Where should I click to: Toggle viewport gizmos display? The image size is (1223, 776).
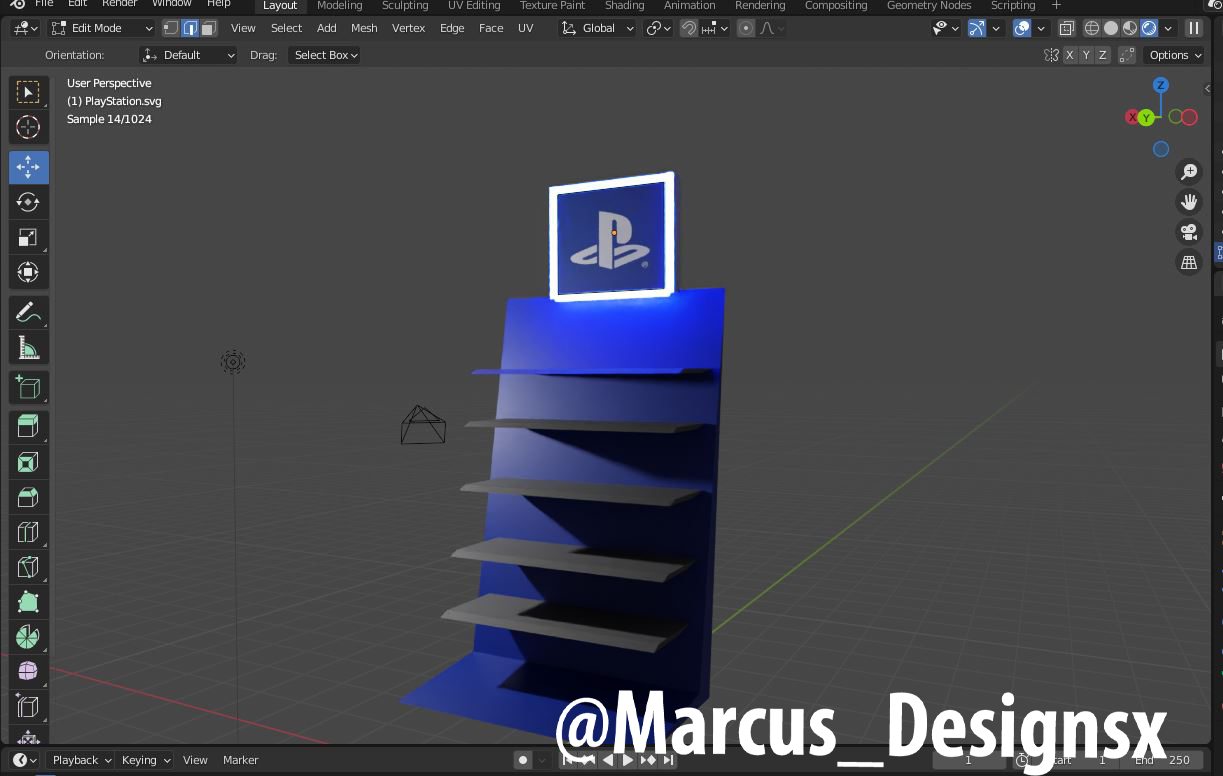pos(979,28)
